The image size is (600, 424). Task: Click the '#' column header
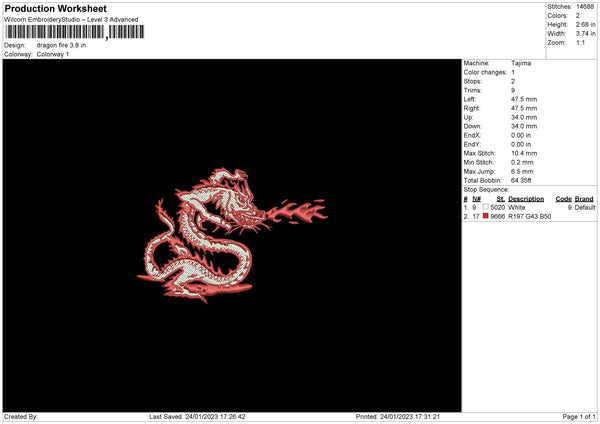[x=465, y=199]
